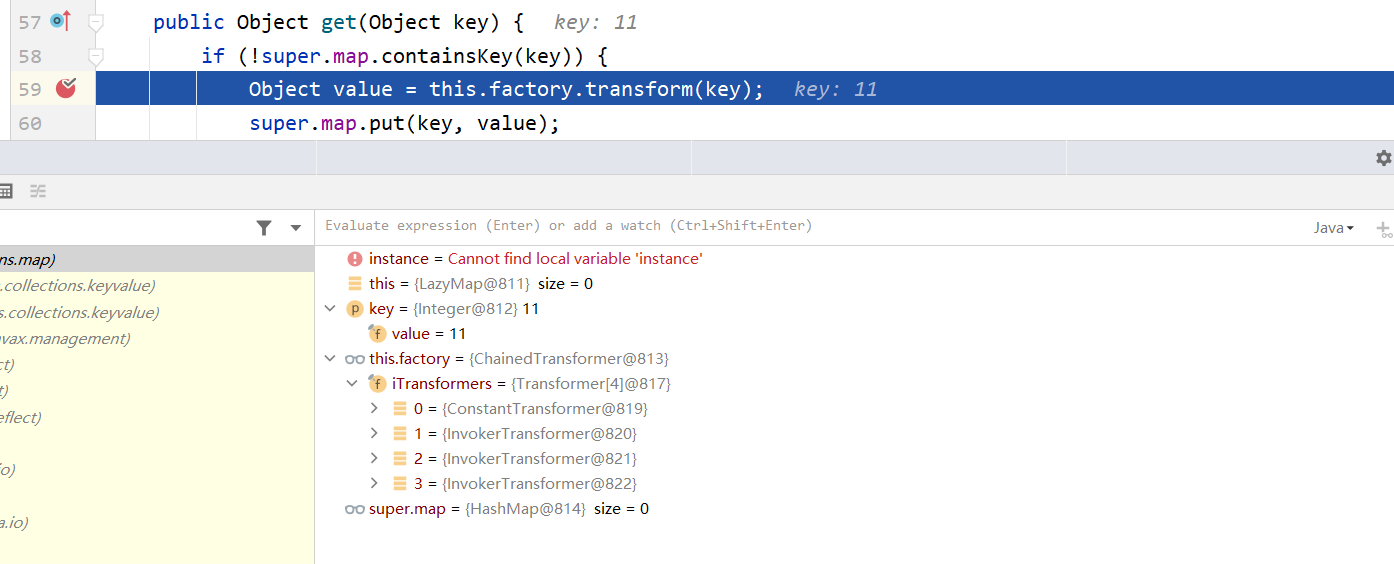This screenshot has height=564, width=1394.
Task: Open the Java language dropdown
Action: tap(1333, 228)
